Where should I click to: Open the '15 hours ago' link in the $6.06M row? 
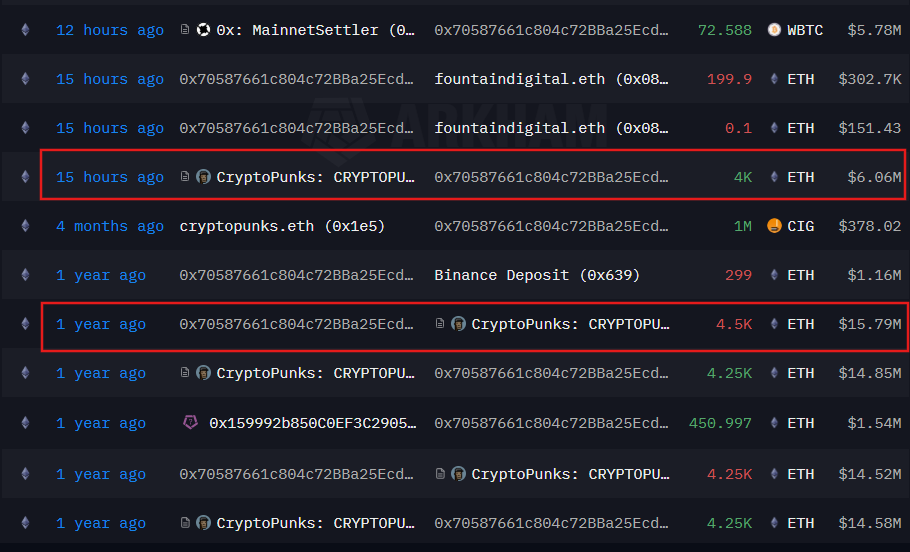(x=110, y=178)
